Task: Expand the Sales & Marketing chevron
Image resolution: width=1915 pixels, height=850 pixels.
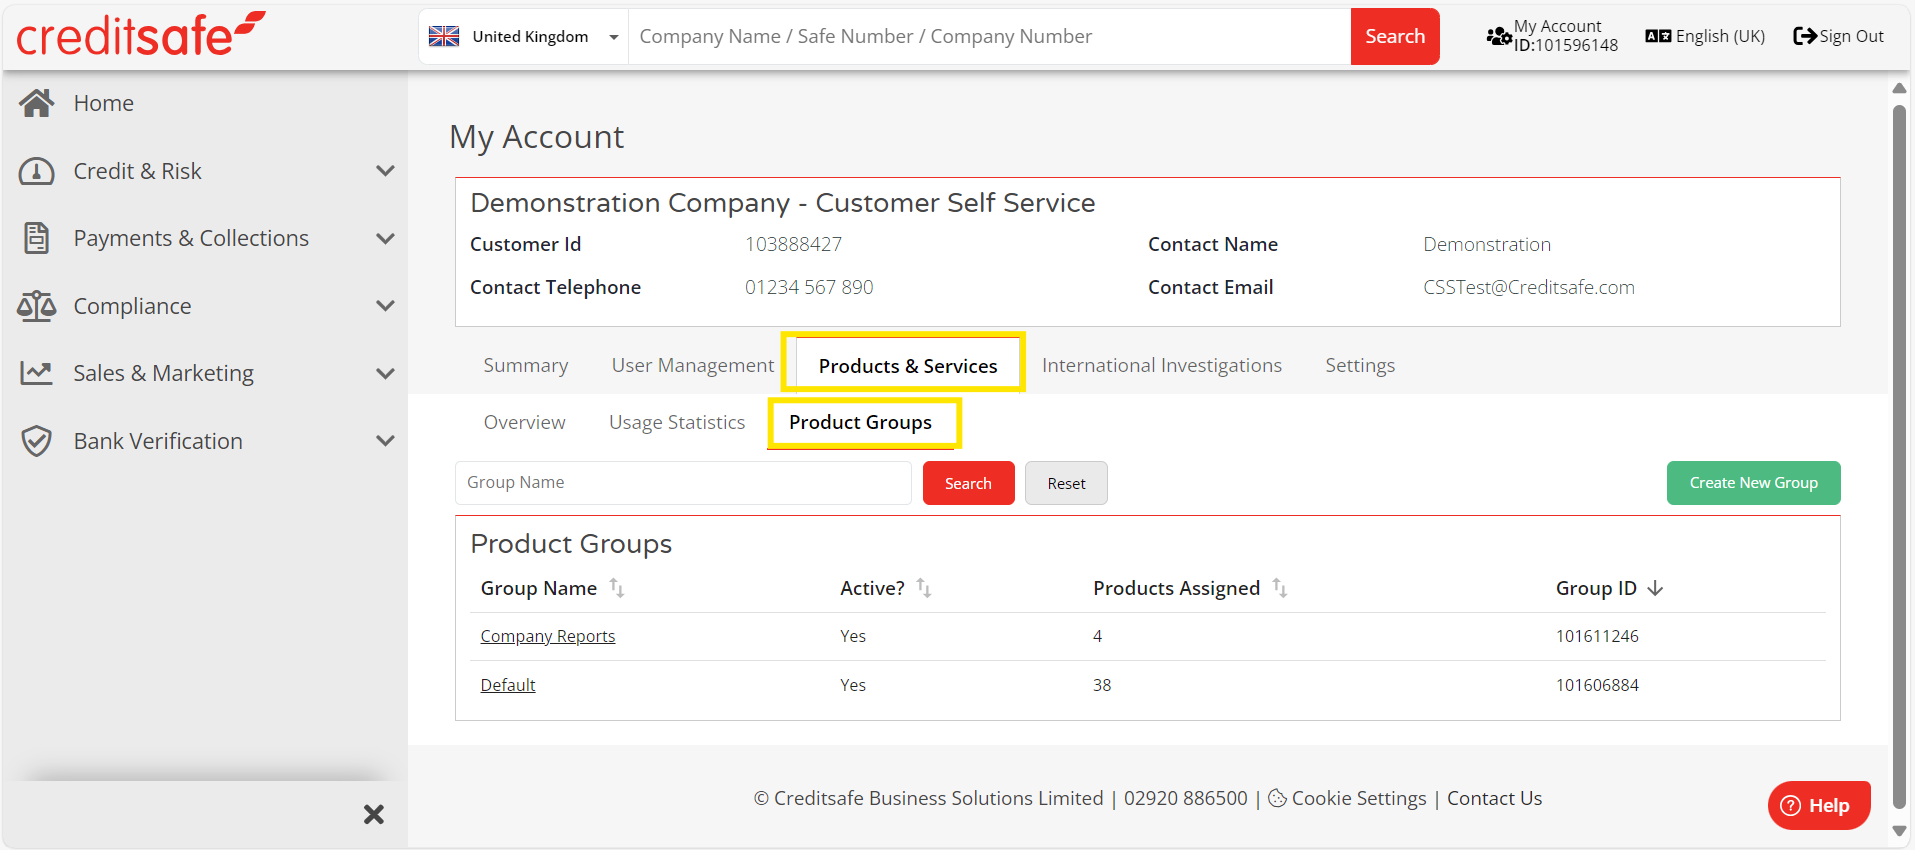Action: click(x=385, y=373)
